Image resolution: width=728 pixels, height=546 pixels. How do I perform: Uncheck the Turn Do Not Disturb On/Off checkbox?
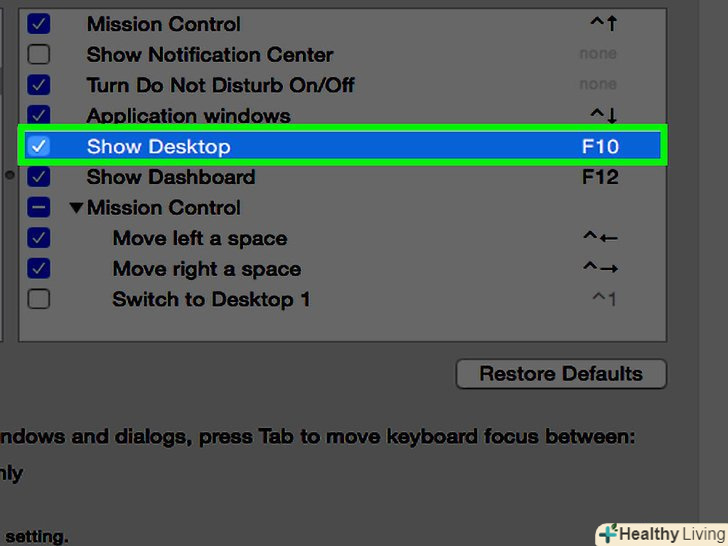39,85
